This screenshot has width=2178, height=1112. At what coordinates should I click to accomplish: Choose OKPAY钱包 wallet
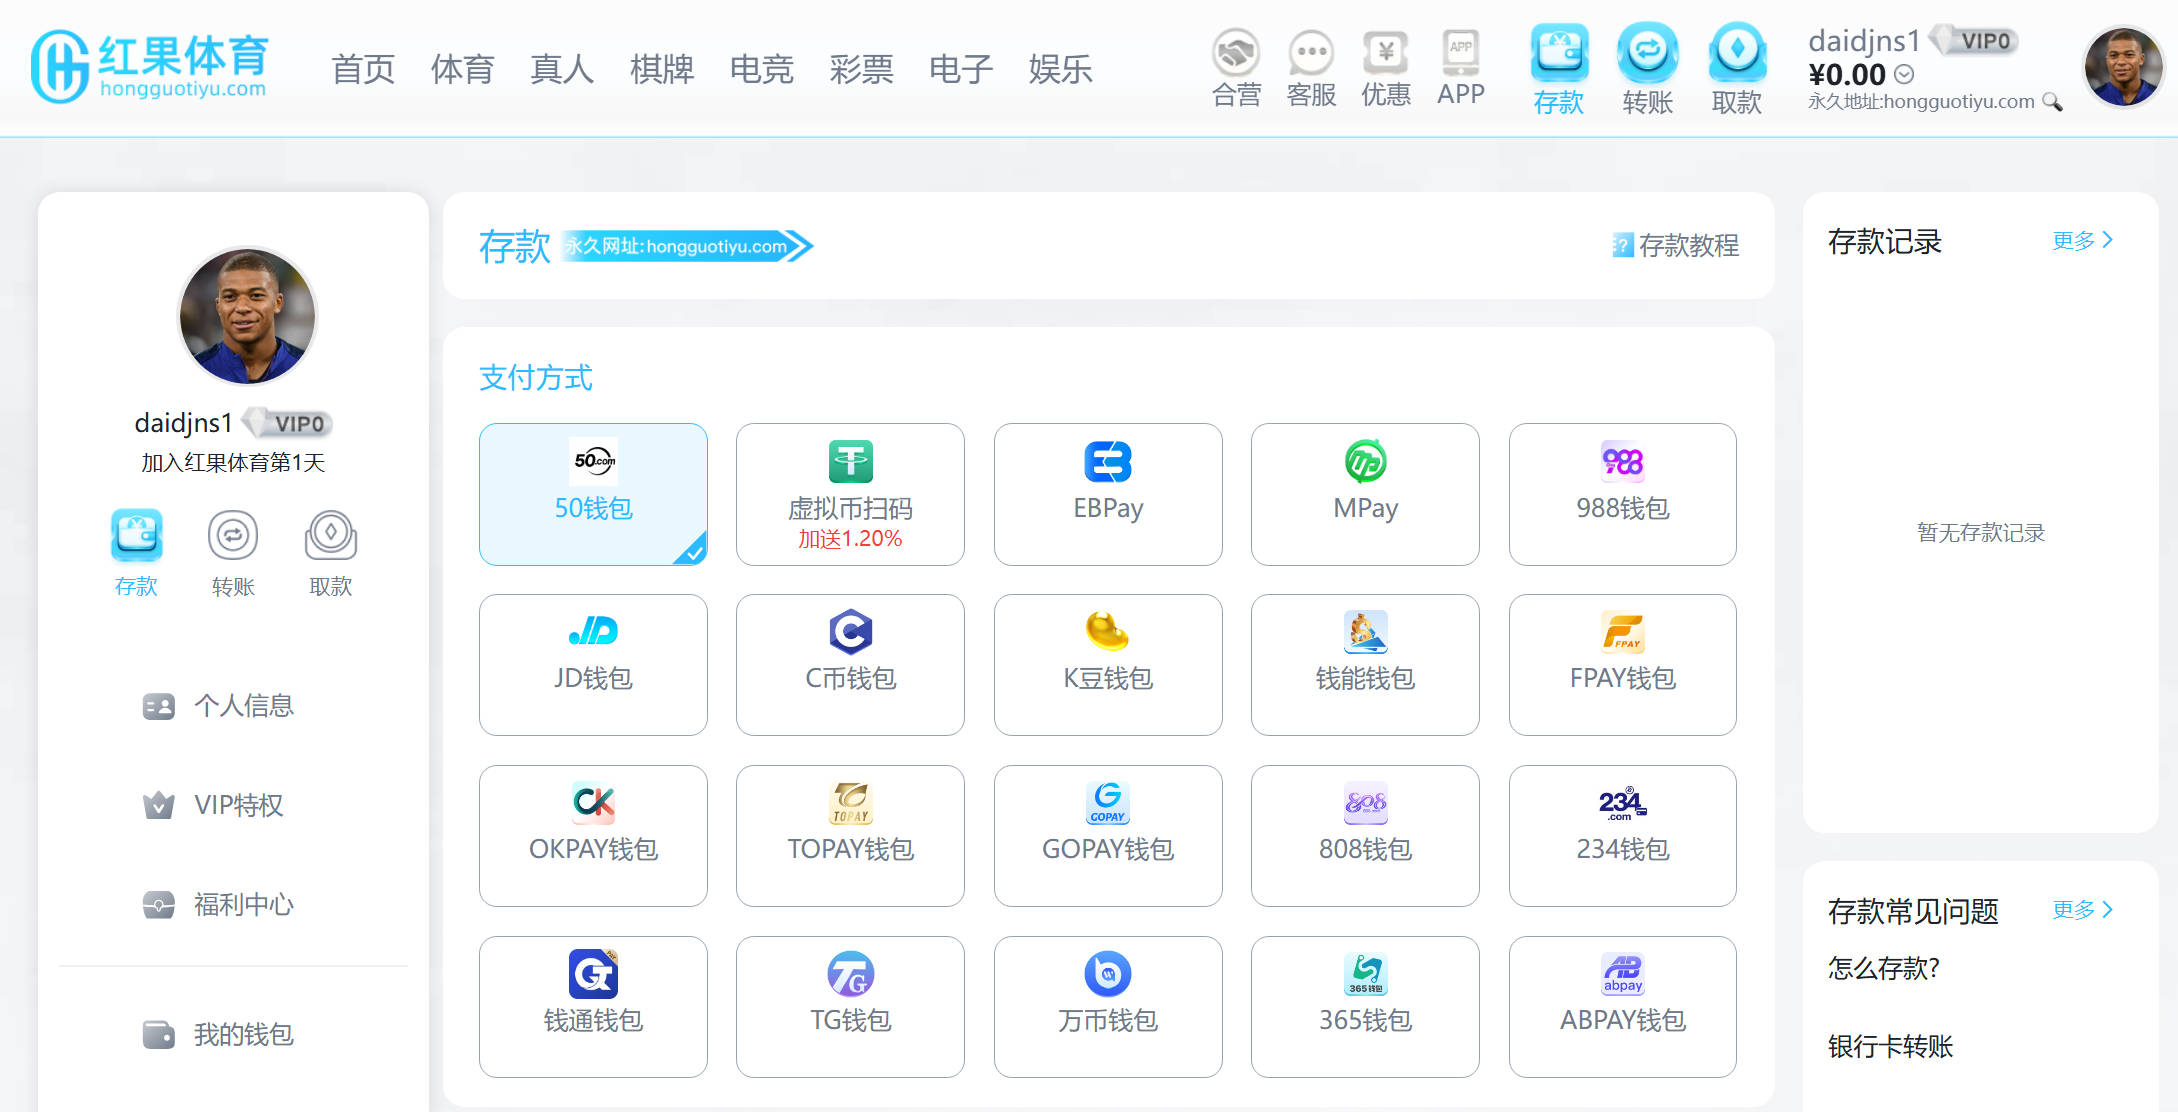(593, 836)
